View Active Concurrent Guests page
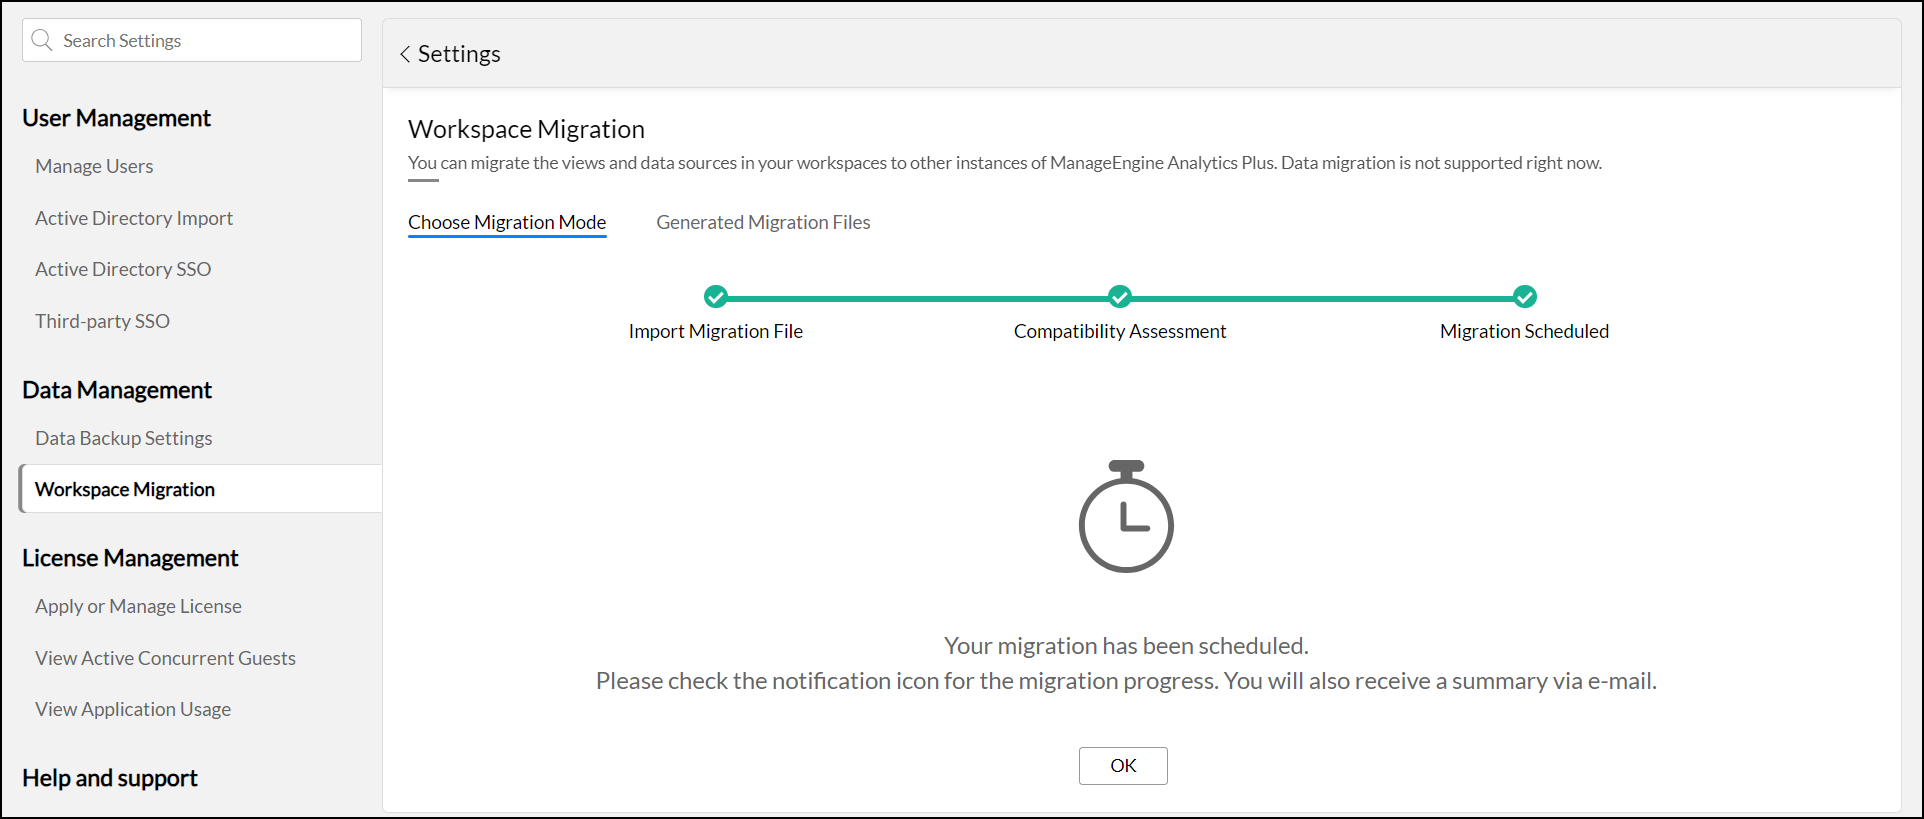 [165, 658]
